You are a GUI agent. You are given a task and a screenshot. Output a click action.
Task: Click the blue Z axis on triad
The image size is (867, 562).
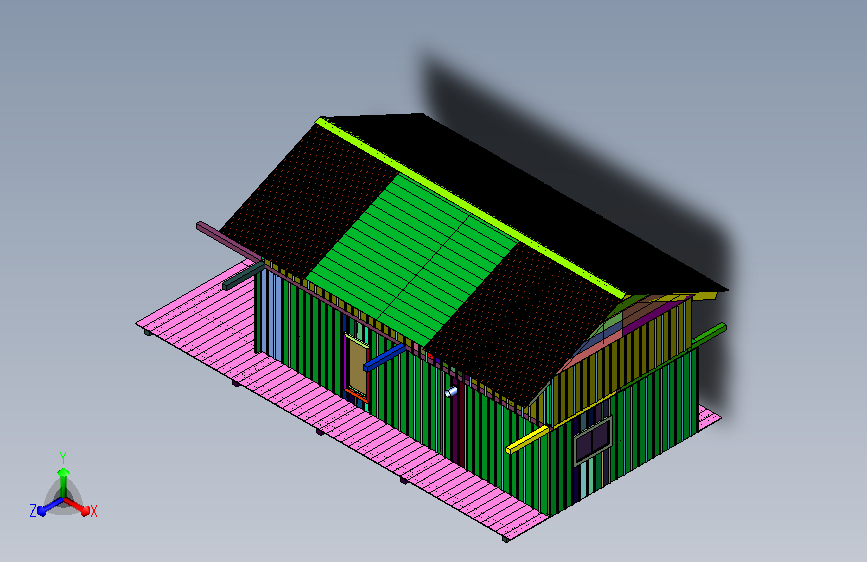tap(50, 506)
